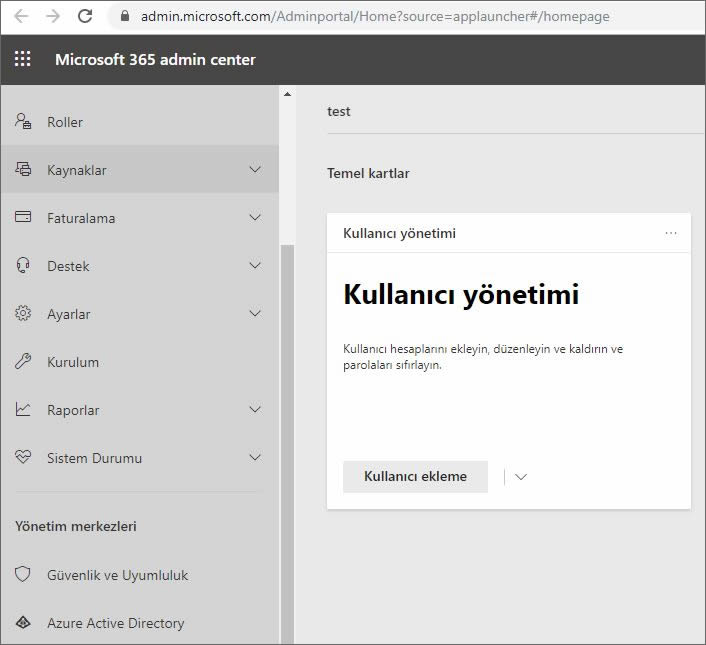Click the Azure Active Directory diamond icon
Viewport: 706px width, 645px height.
coord(23,623)
